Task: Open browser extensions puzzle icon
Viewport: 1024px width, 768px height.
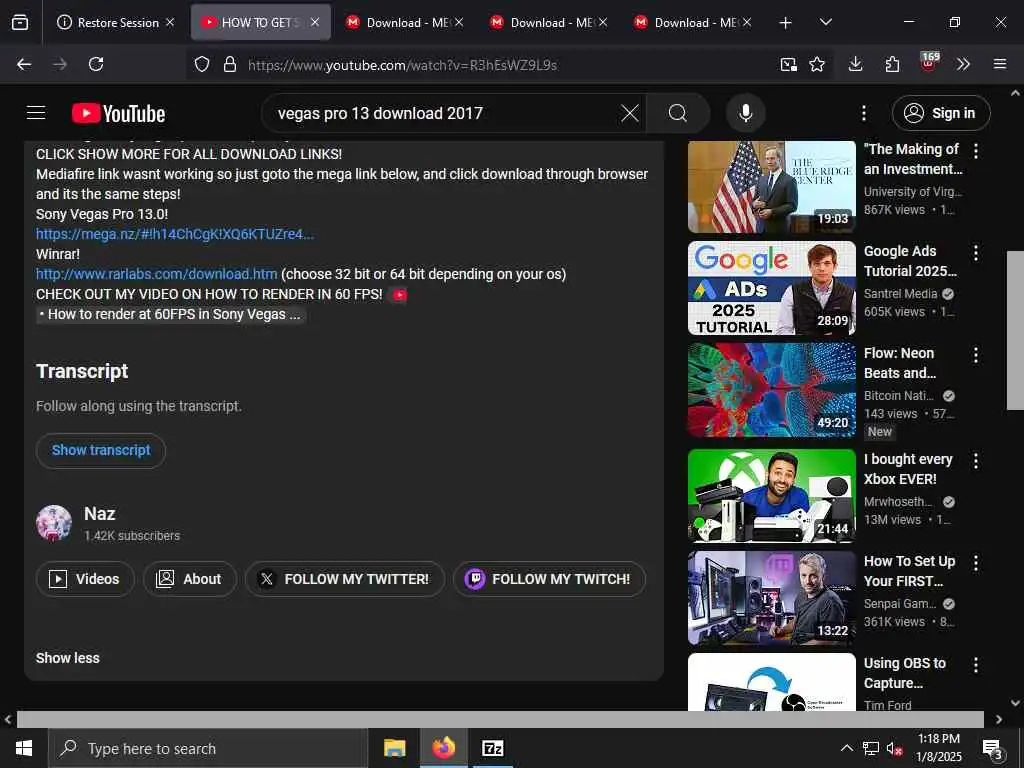Action: 892,64
